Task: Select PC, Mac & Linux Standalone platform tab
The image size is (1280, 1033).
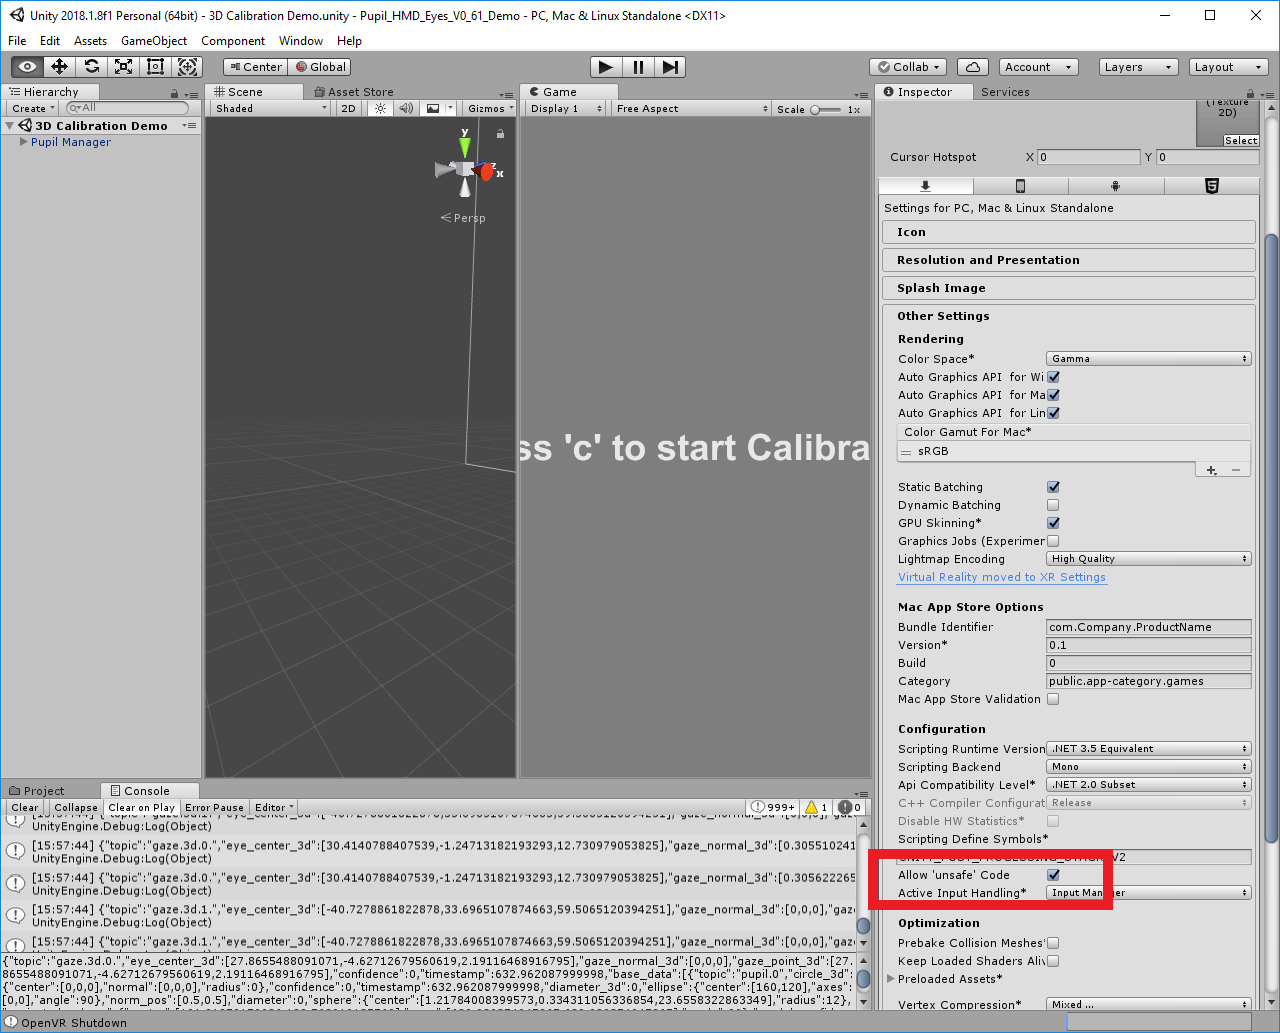Action: 925,186
